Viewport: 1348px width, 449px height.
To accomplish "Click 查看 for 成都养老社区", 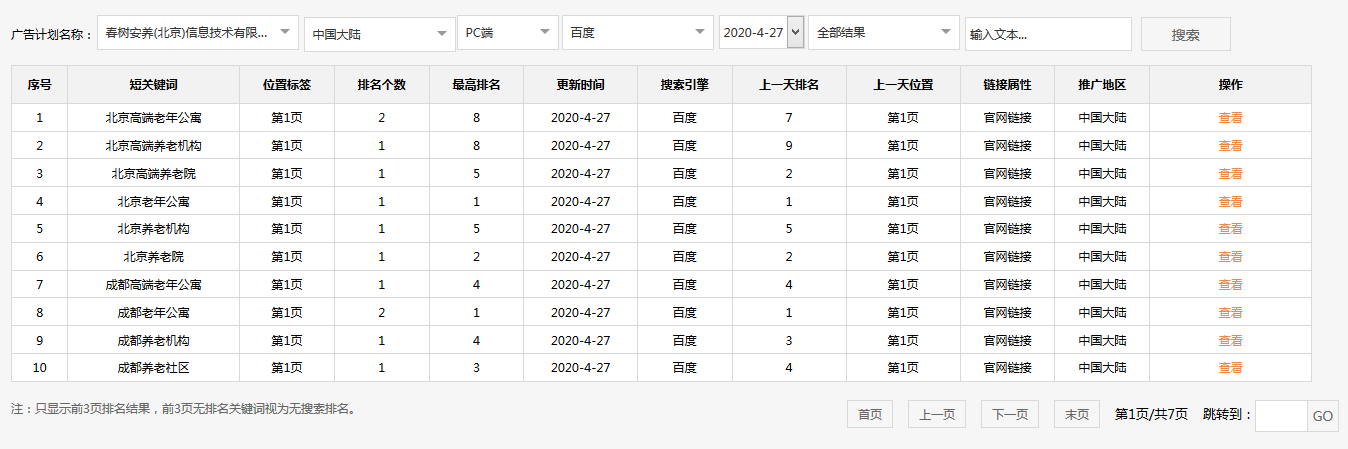I will point(1230,368).
